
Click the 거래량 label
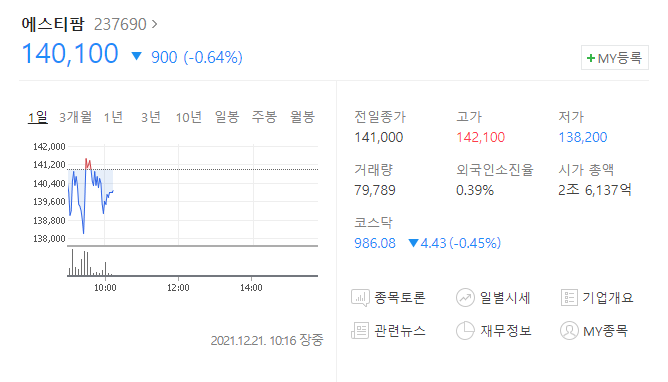click(x=373, y=169)
